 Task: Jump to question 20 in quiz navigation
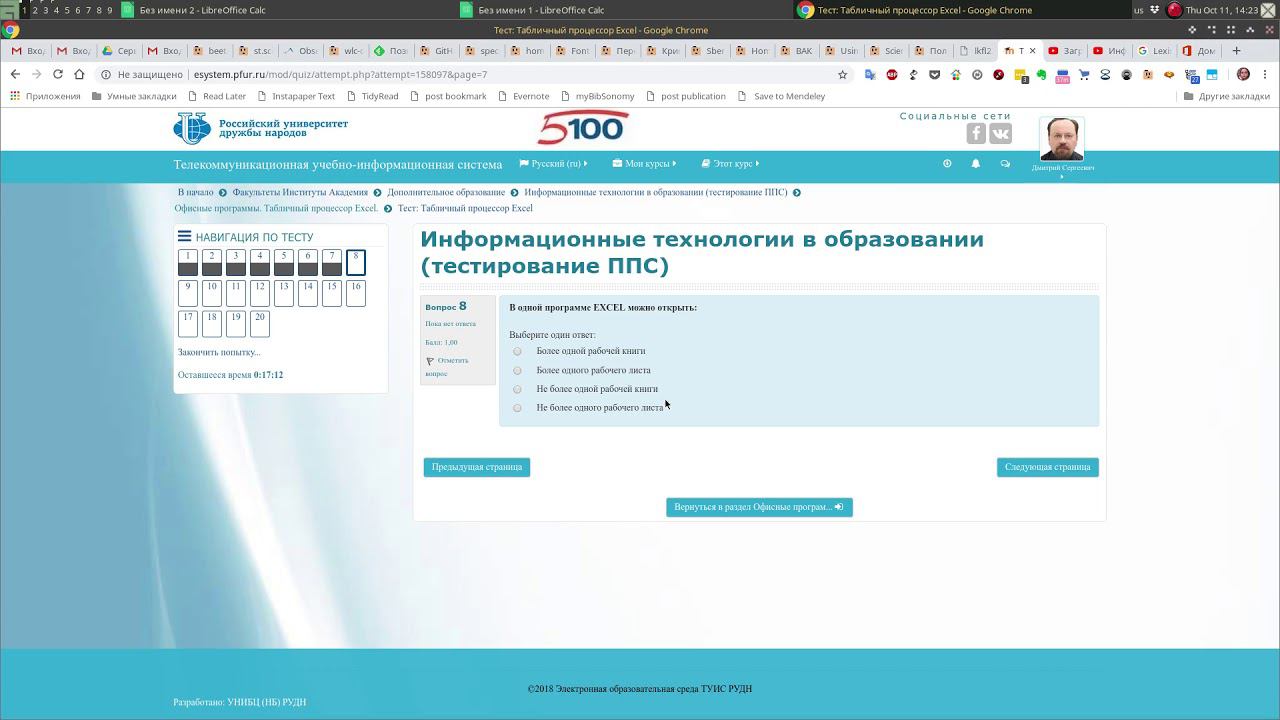(x=260, y=323)
